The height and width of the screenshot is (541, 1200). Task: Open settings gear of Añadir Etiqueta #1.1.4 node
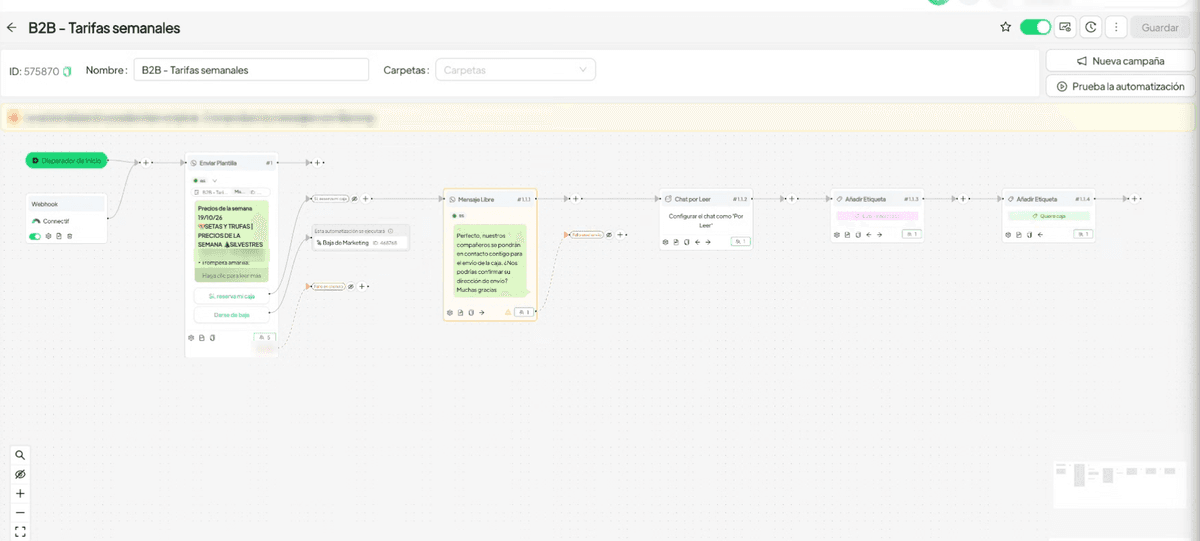(1008, 235)
